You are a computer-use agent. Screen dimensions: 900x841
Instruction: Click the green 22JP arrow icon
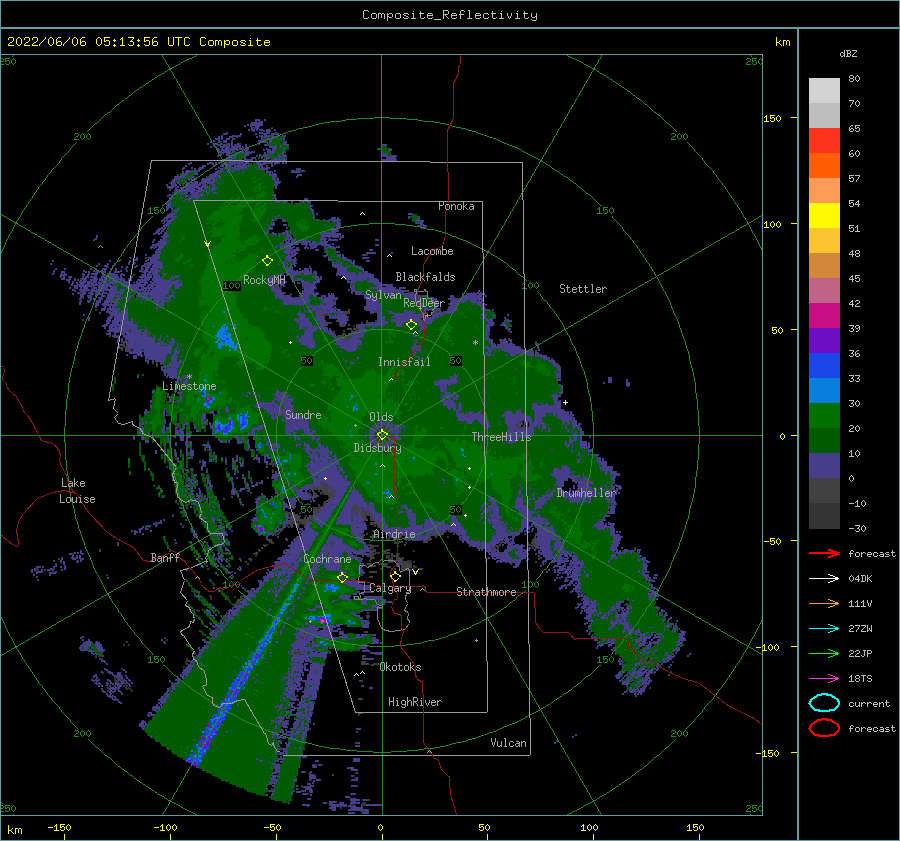(x=824, y=653)
